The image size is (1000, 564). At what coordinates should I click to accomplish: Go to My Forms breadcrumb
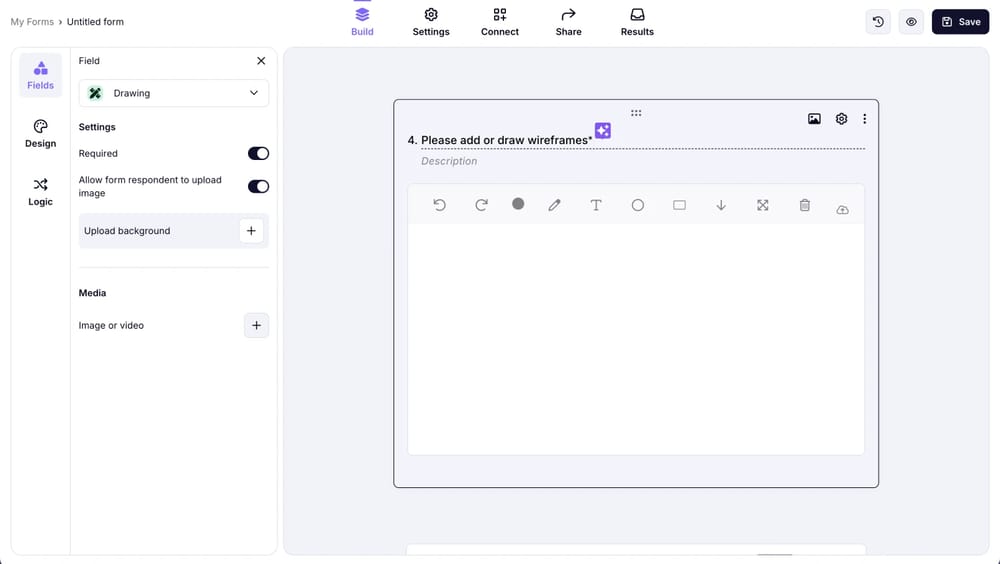32,22
